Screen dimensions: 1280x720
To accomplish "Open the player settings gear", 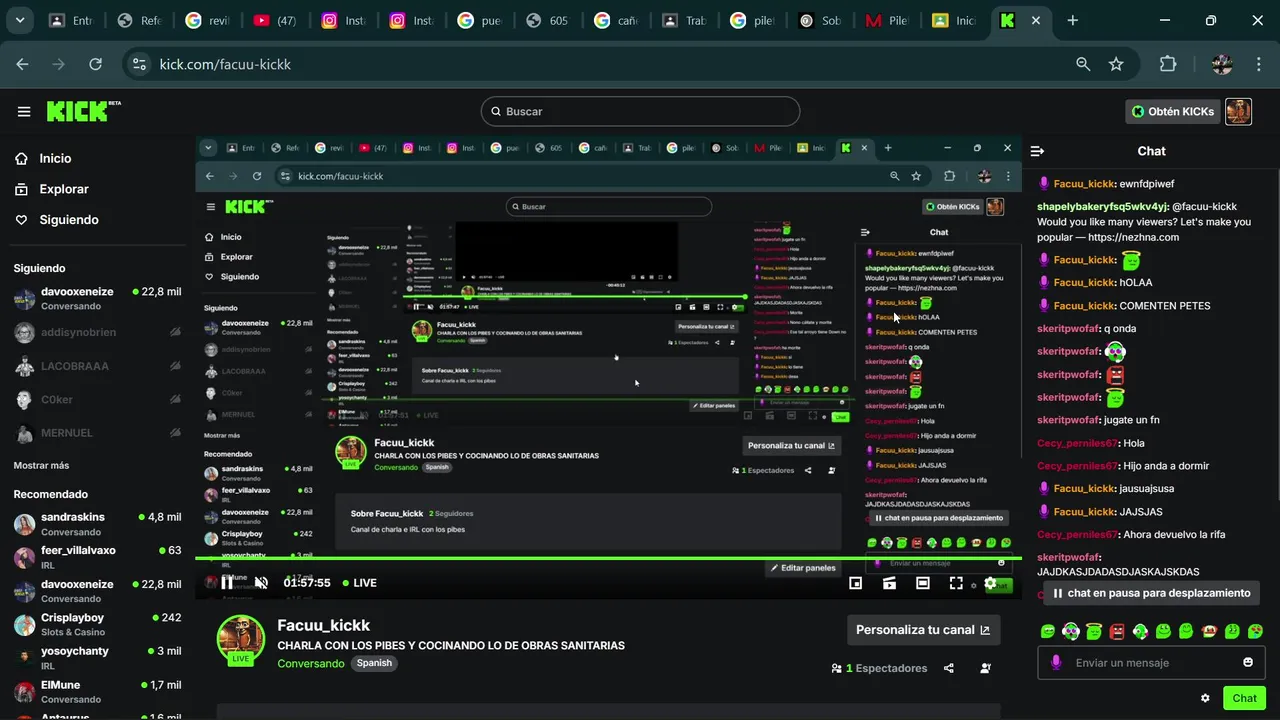I will point(990,583).
